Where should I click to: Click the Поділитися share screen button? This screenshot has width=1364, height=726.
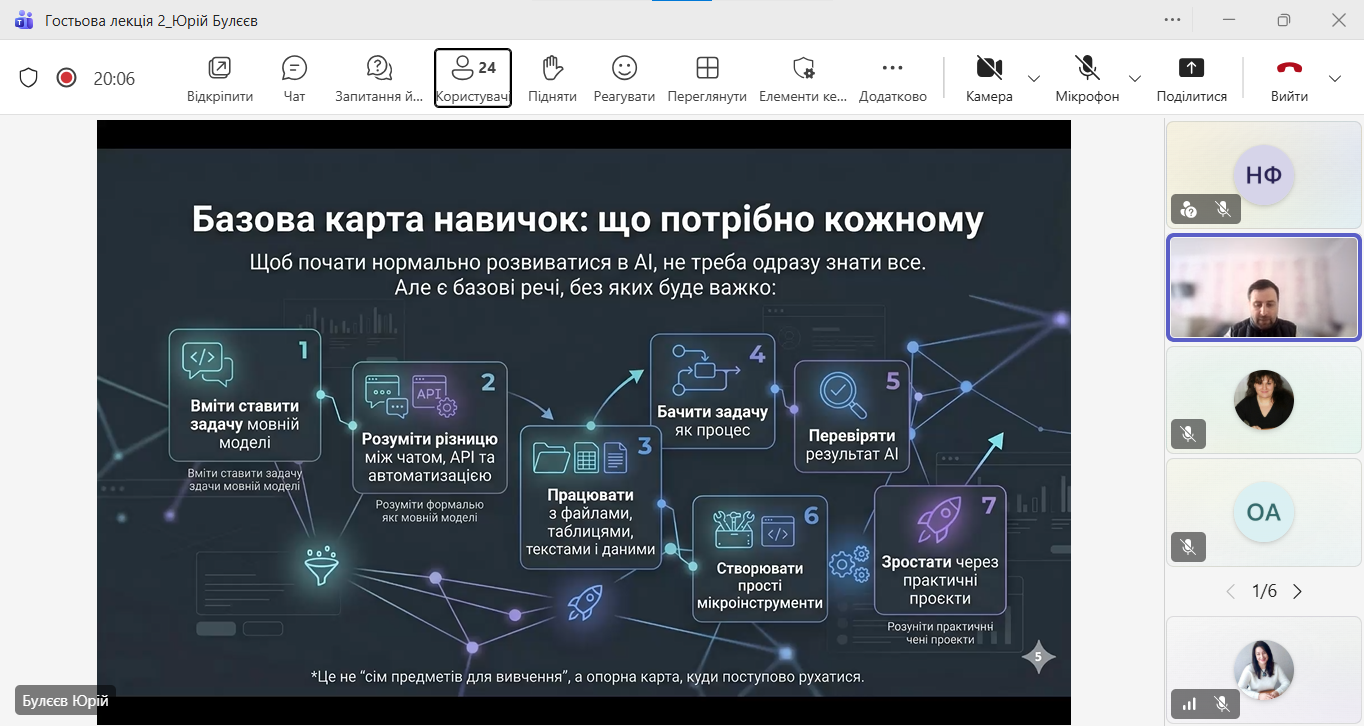click(1191, 78)
